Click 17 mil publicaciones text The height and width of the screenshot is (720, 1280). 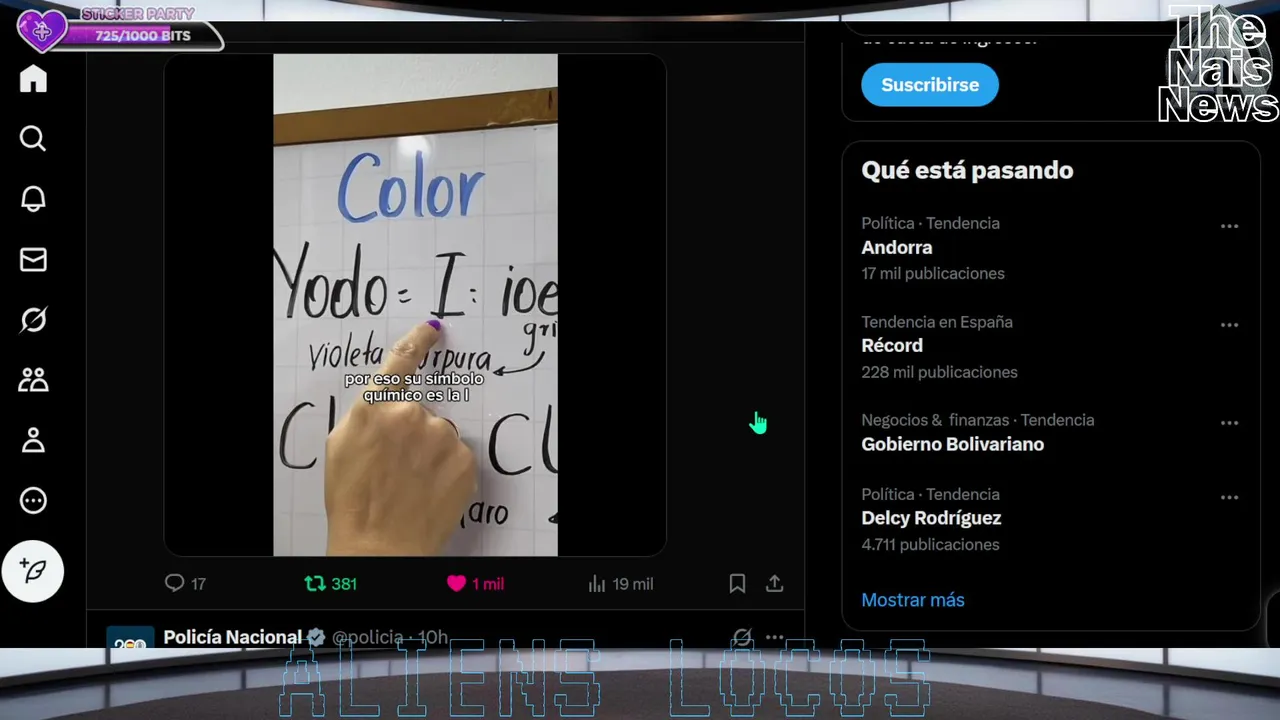pyautogui.click(x=933, y=273)
